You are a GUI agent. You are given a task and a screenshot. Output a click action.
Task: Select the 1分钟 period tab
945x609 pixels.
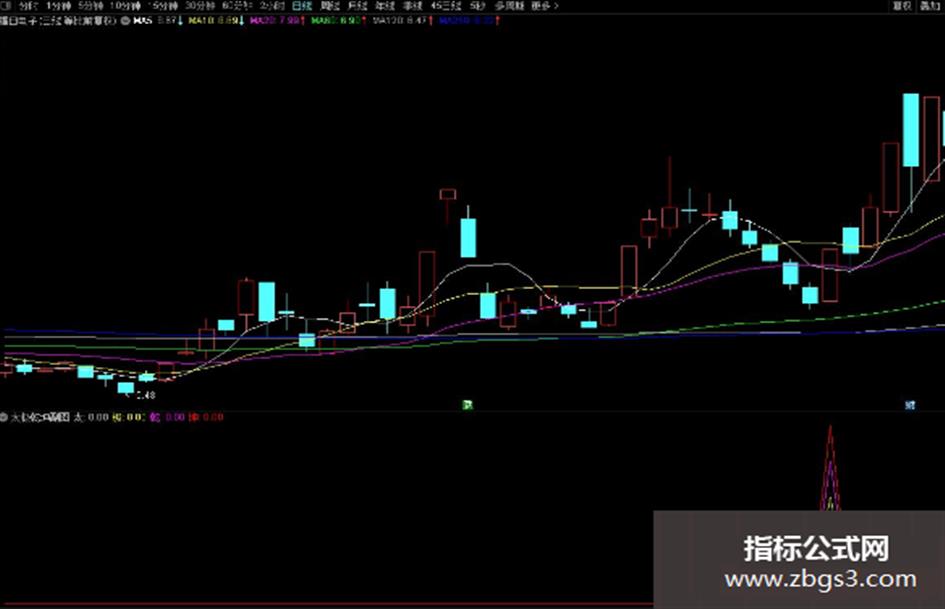point(58,6)
